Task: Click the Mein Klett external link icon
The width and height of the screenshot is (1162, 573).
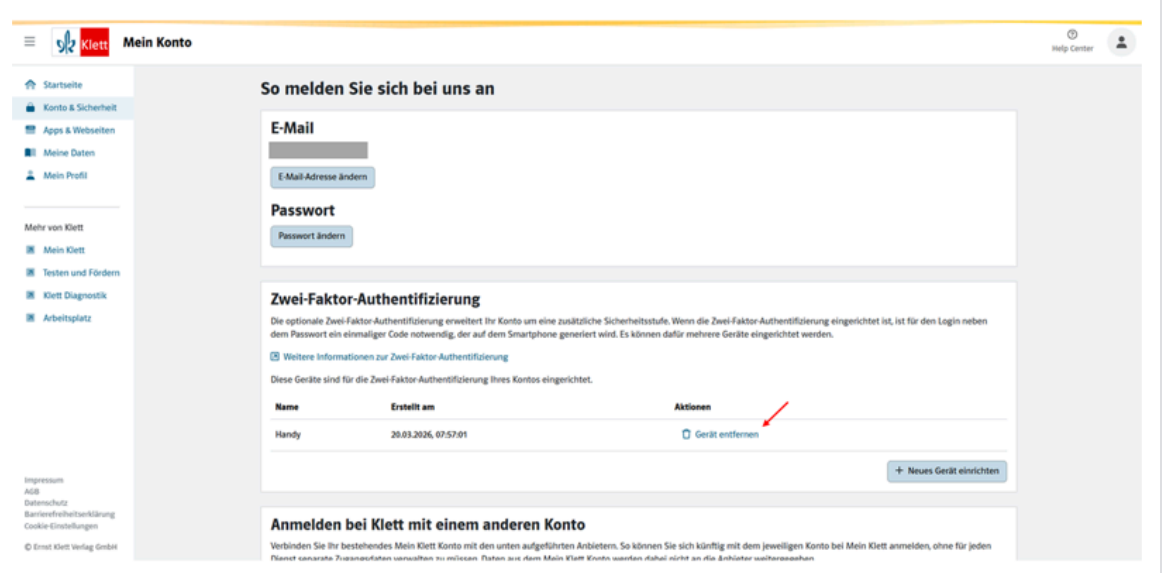Action: [x=30, y=250]
